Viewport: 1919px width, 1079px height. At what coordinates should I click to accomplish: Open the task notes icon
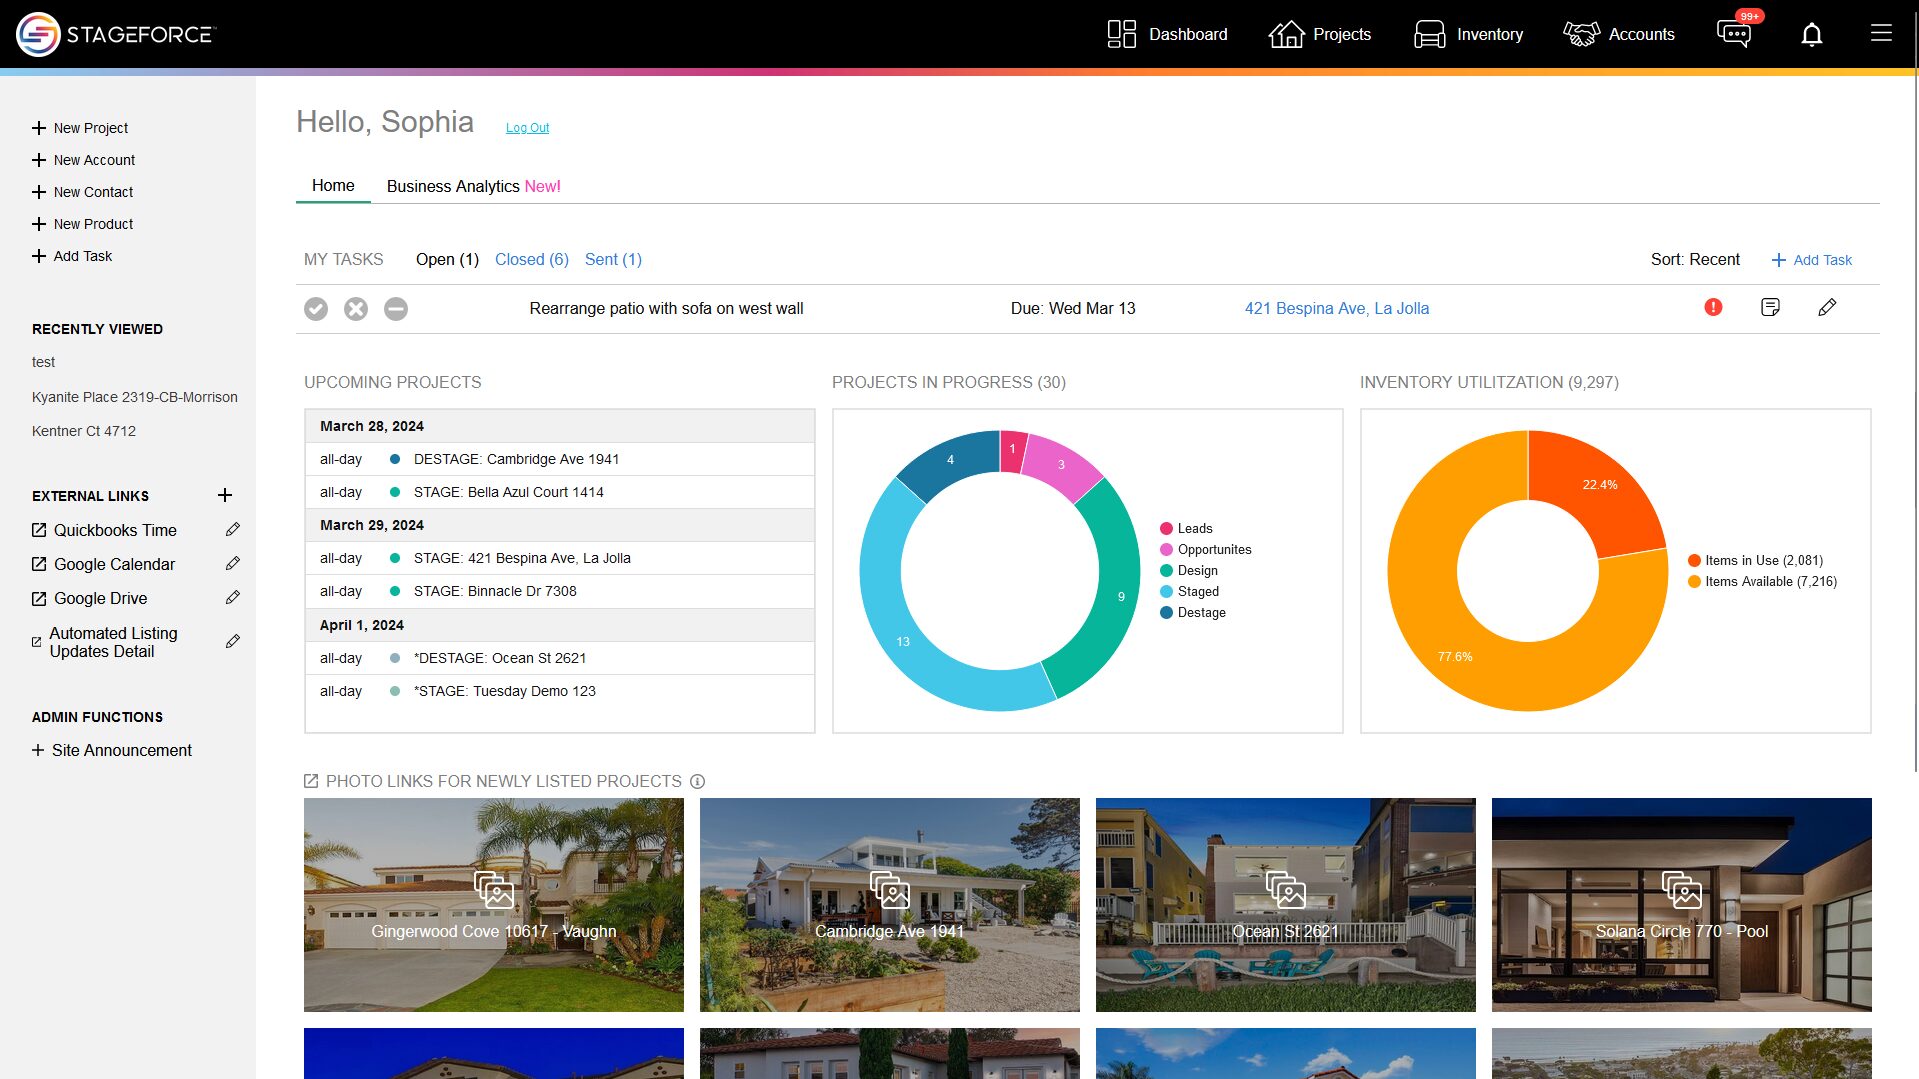point(1770,307)
